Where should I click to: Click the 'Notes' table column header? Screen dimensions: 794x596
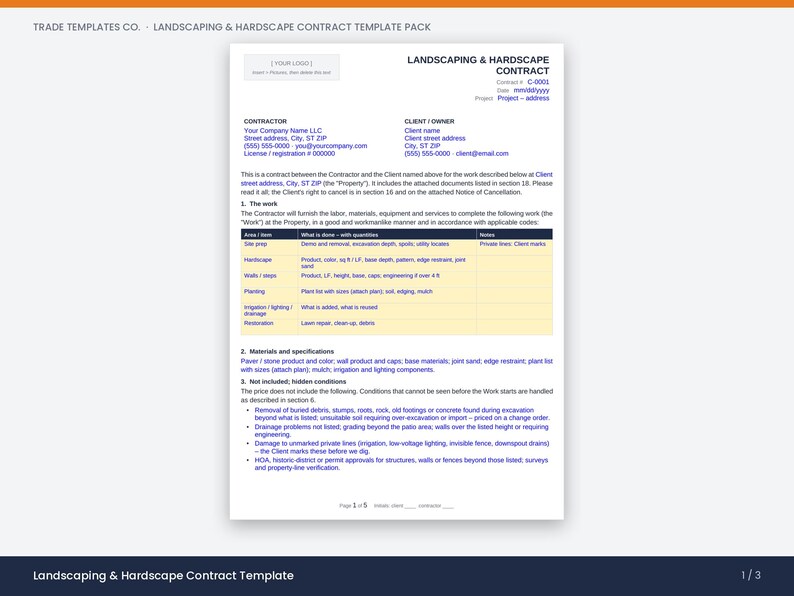point(487,235)
